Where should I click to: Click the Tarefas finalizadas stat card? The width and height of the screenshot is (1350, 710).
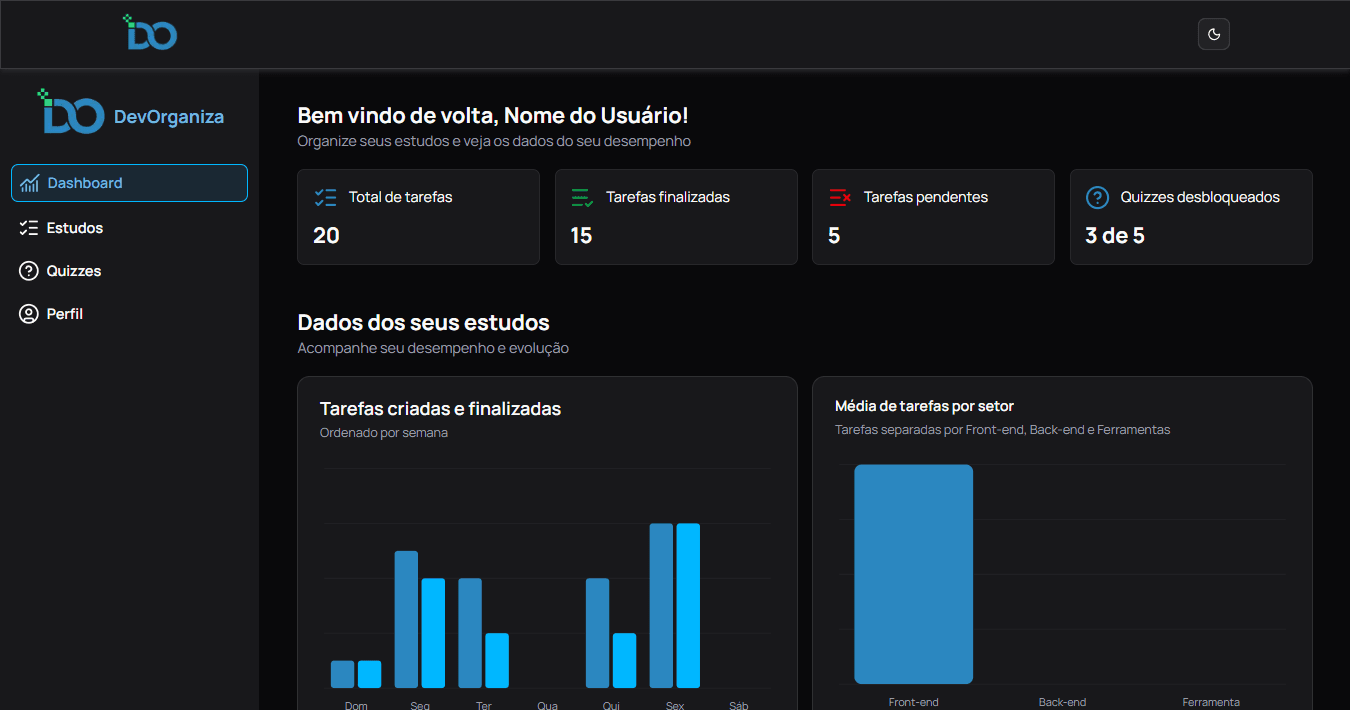point(676,217)
